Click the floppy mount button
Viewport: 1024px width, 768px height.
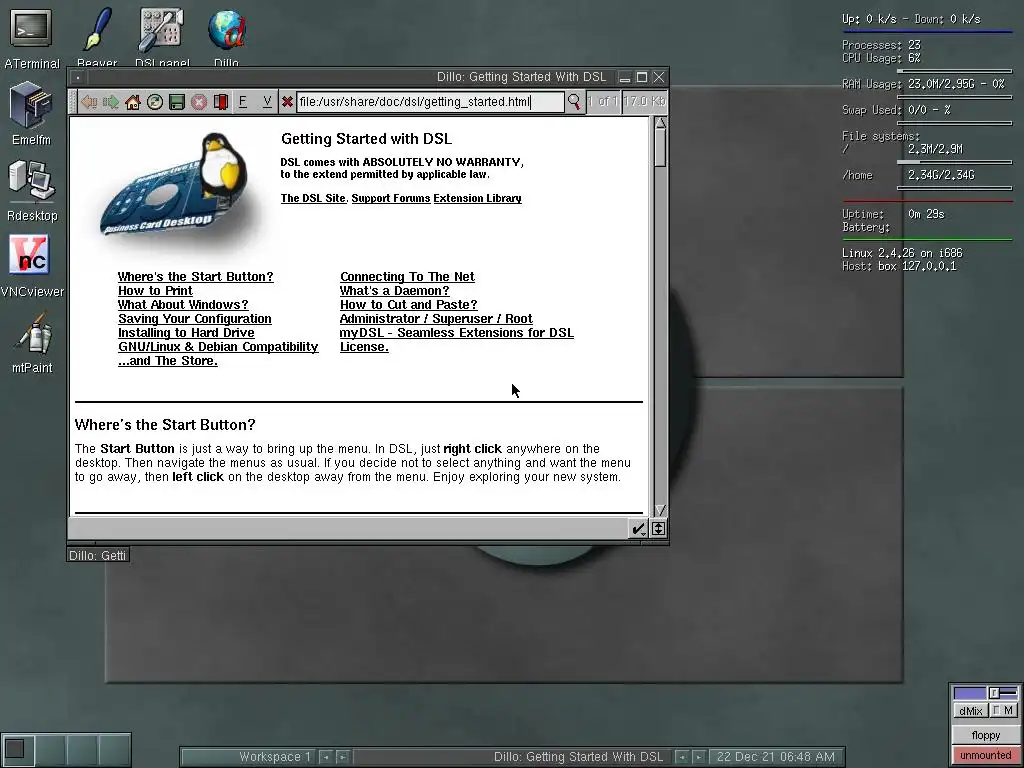point(985,735)
